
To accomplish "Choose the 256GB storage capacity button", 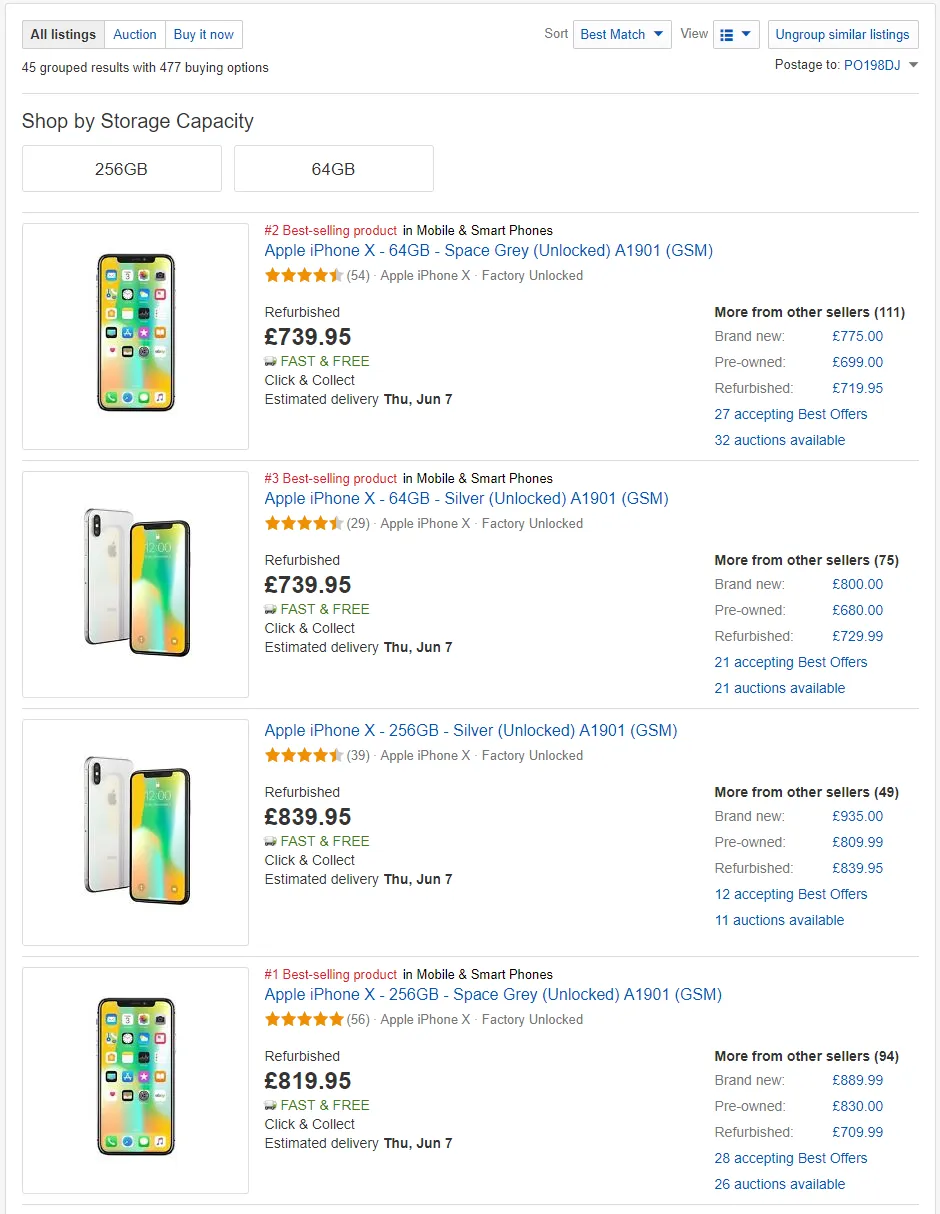I will (122, 169).
